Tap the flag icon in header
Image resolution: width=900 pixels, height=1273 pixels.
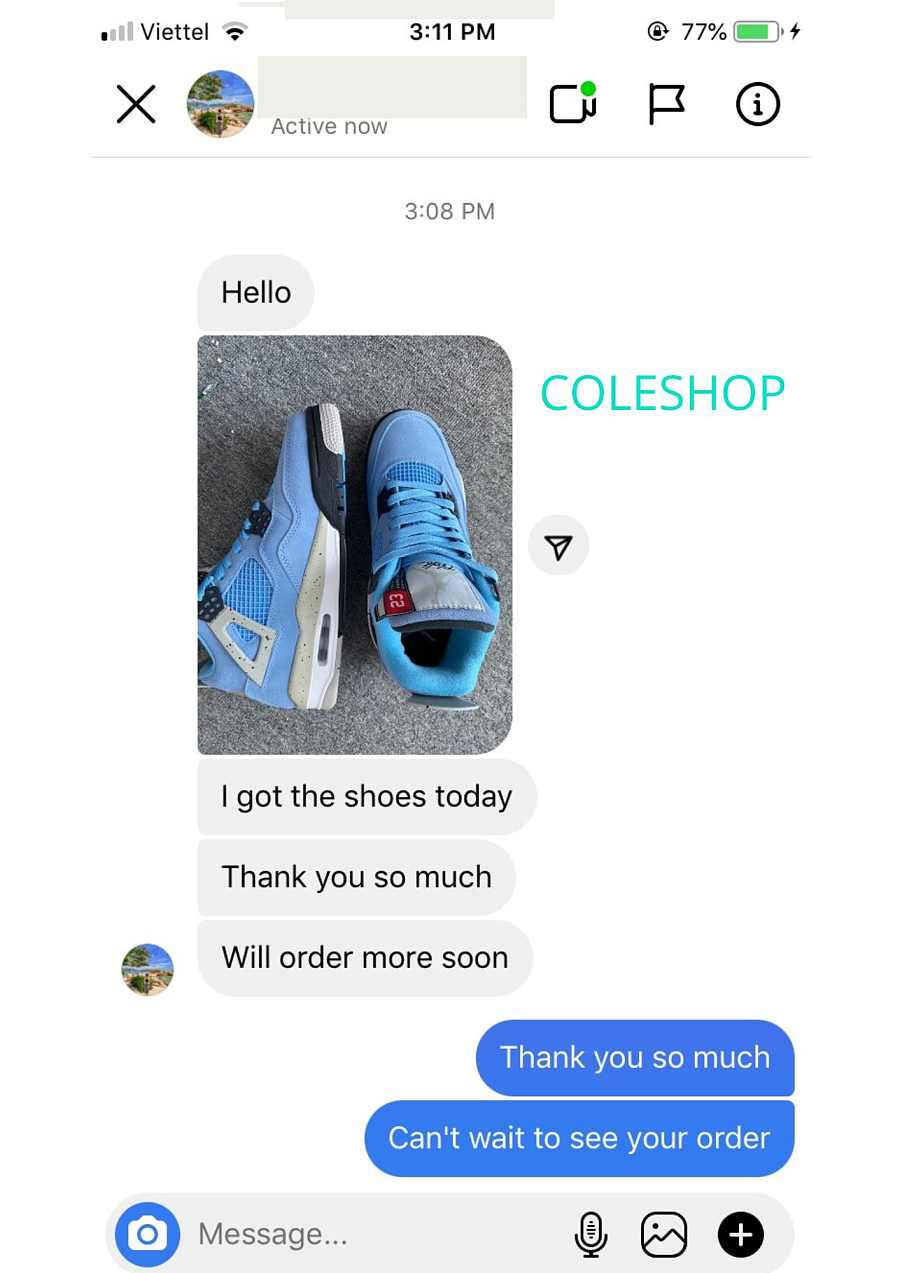666,104
